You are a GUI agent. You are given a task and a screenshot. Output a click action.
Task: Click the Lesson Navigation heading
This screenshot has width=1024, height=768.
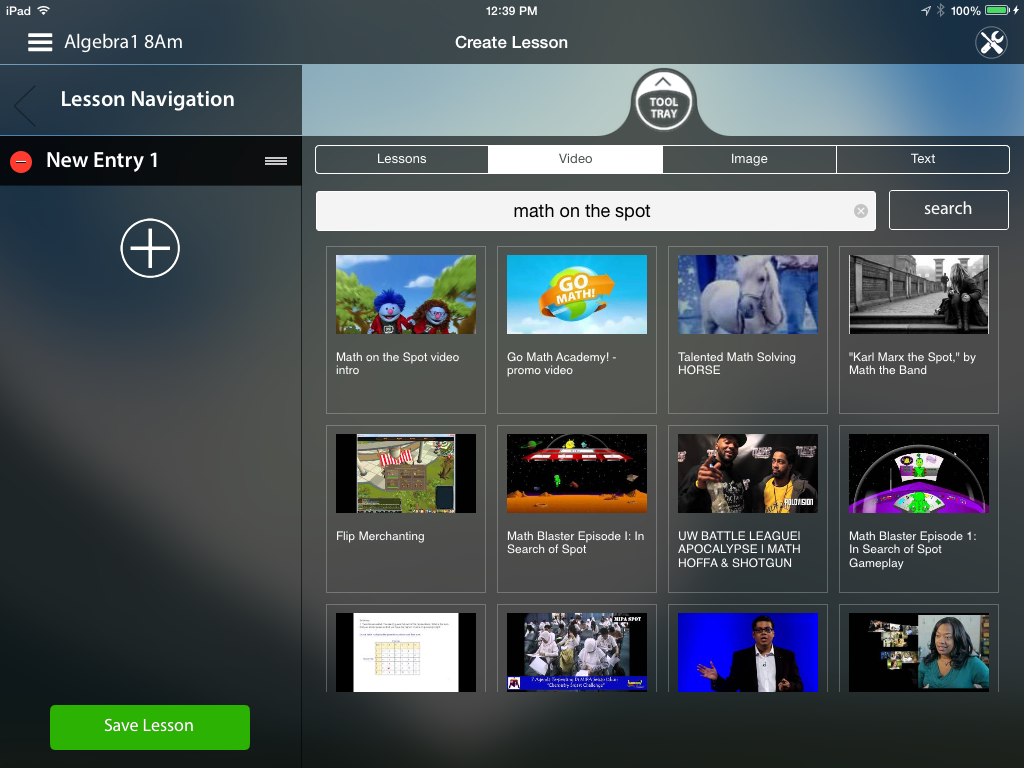tap(148, 99)
